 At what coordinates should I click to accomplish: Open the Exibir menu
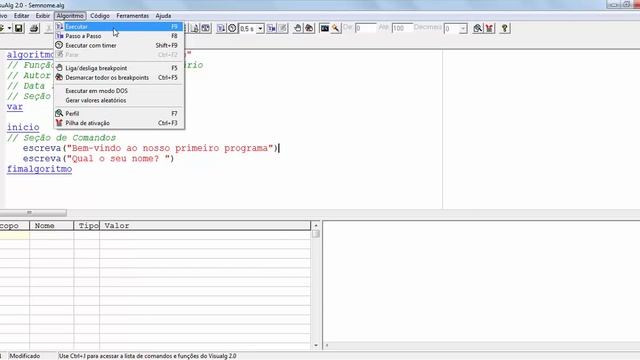click(42, 16)
